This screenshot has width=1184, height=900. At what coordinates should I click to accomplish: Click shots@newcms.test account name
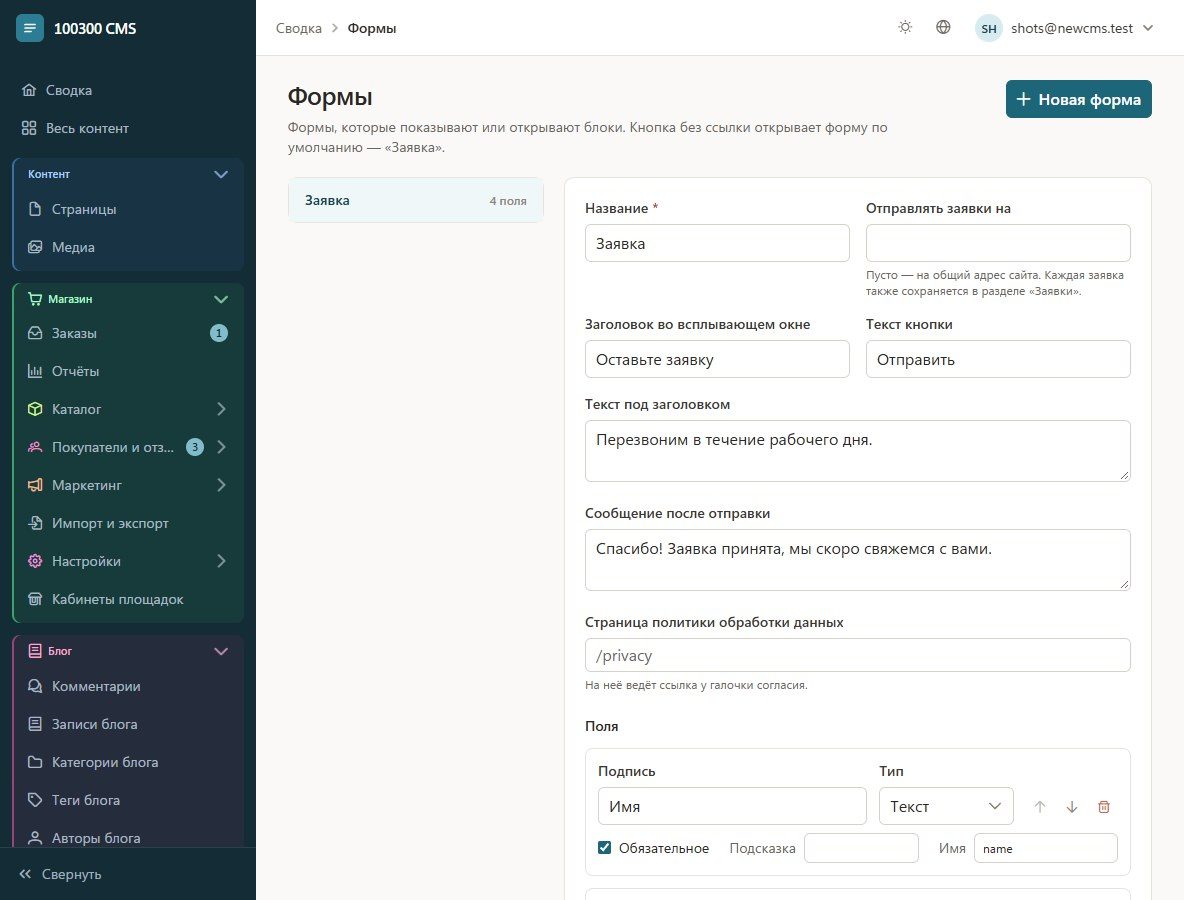1071,28
